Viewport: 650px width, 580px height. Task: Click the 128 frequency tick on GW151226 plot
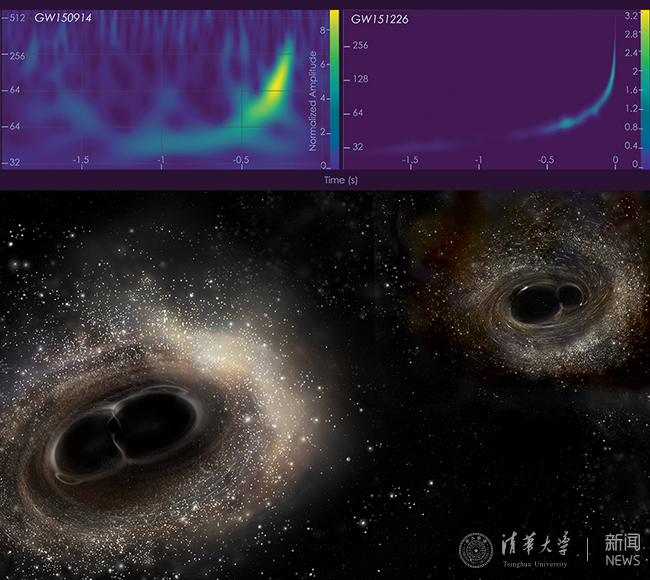tap(360, 79)
